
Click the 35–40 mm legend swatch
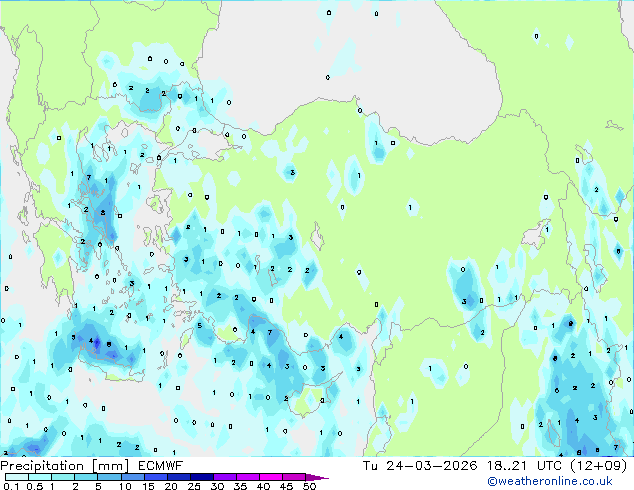click(x=247, y=477)
